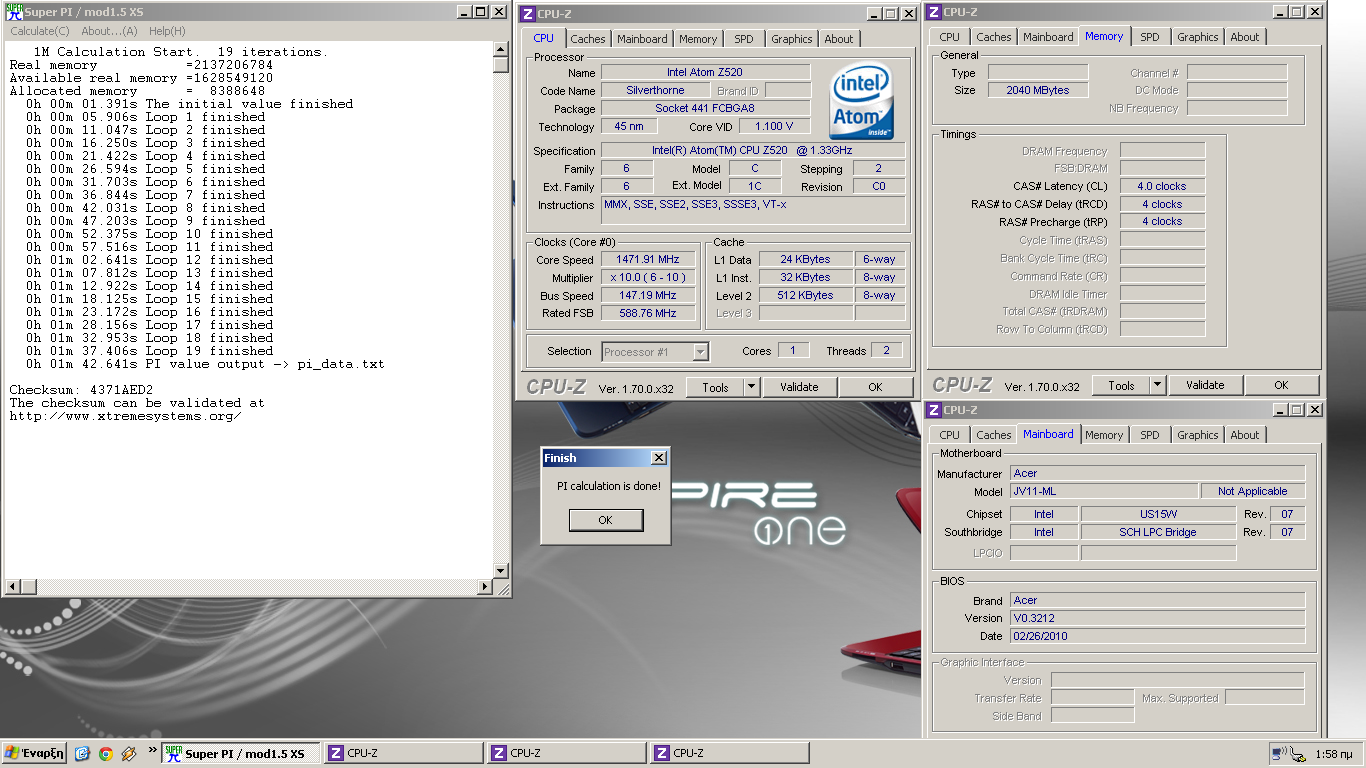Image resolution: width=1366 pixels, height=768 pixels.
Task: Click OK in the CPU-Z CPU window
Action: (875, 387)
